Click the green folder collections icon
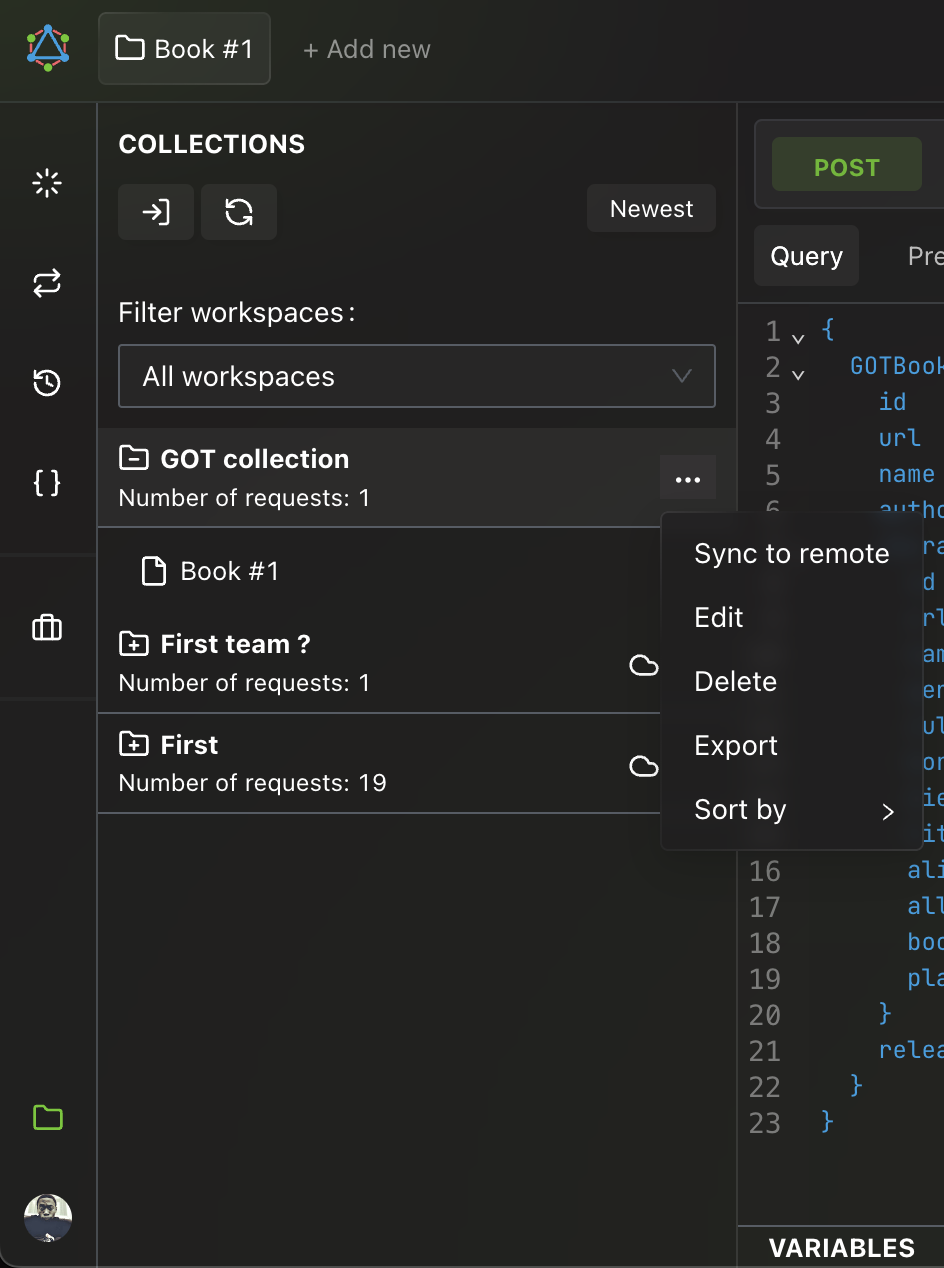Image resolution: width=944 pixels, height=1268 pixels. (x=47, y=1117)
